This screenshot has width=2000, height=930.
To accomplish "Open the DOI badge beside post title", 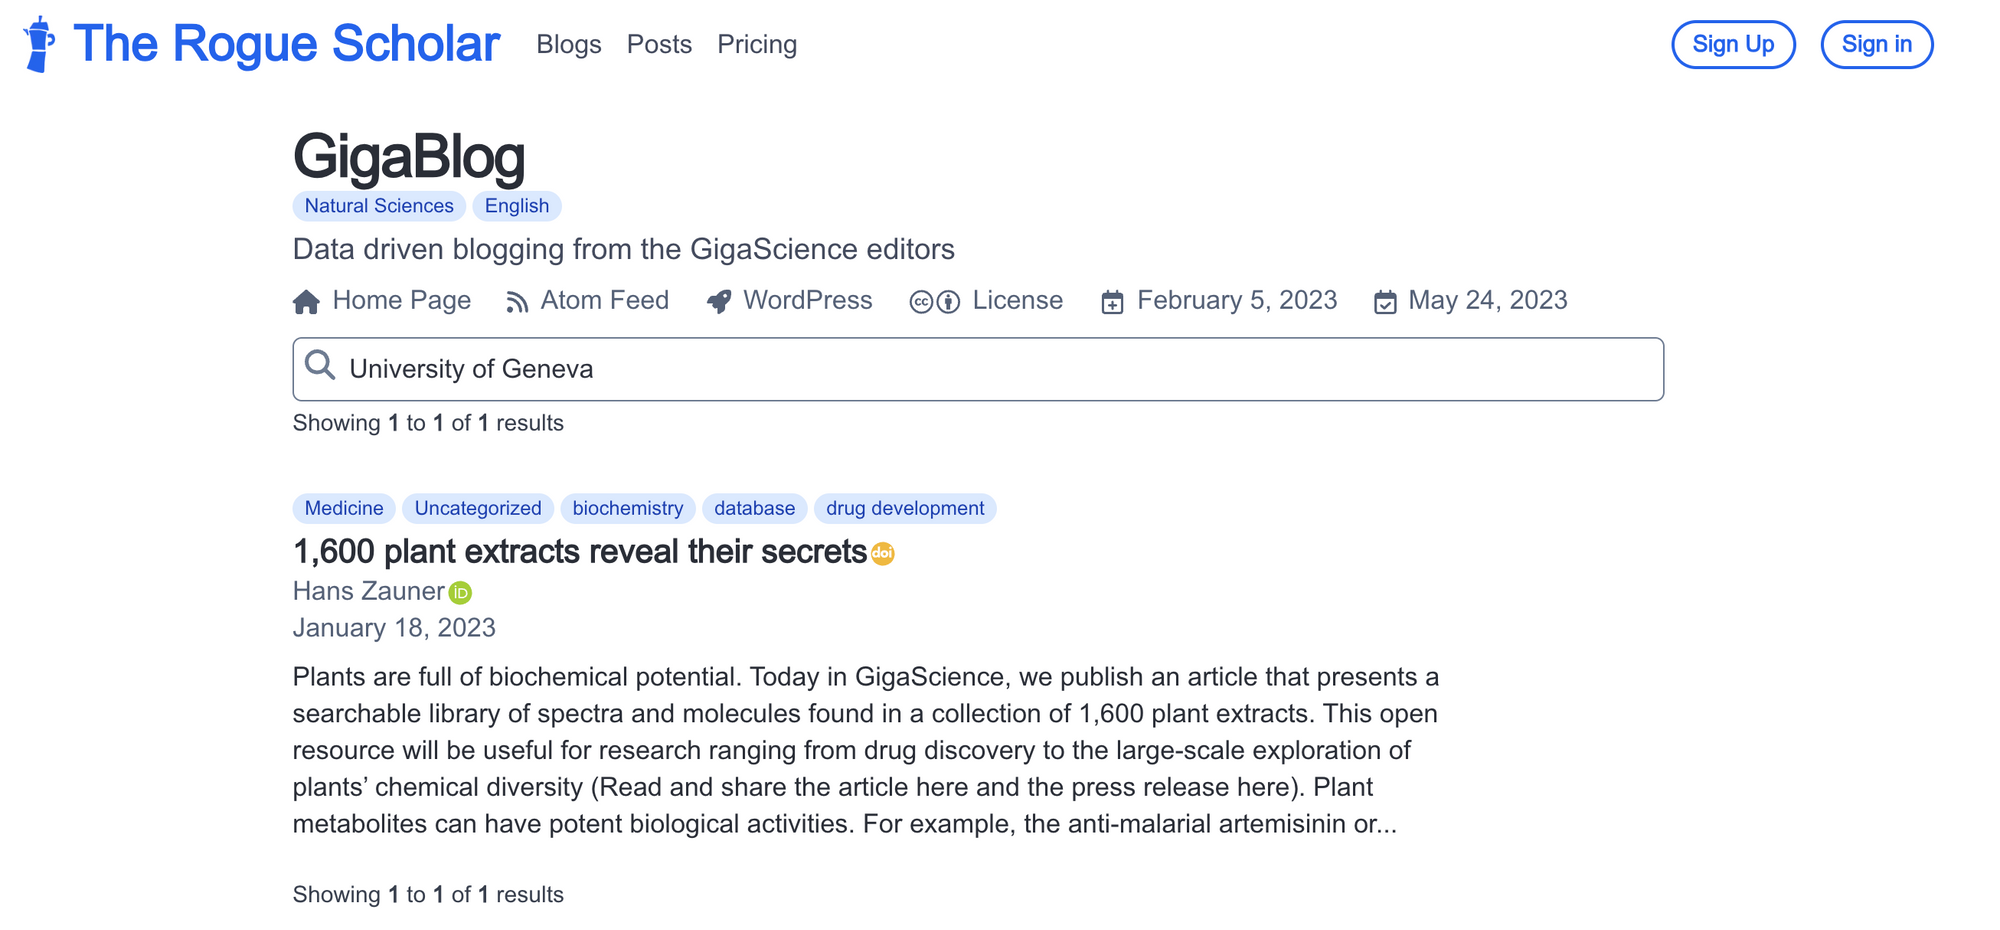I will click(882, 553).
